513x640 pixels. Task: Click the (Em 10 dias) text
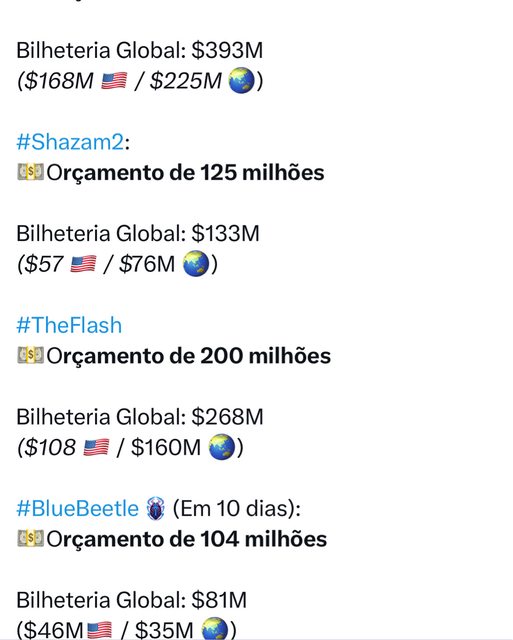237,509
